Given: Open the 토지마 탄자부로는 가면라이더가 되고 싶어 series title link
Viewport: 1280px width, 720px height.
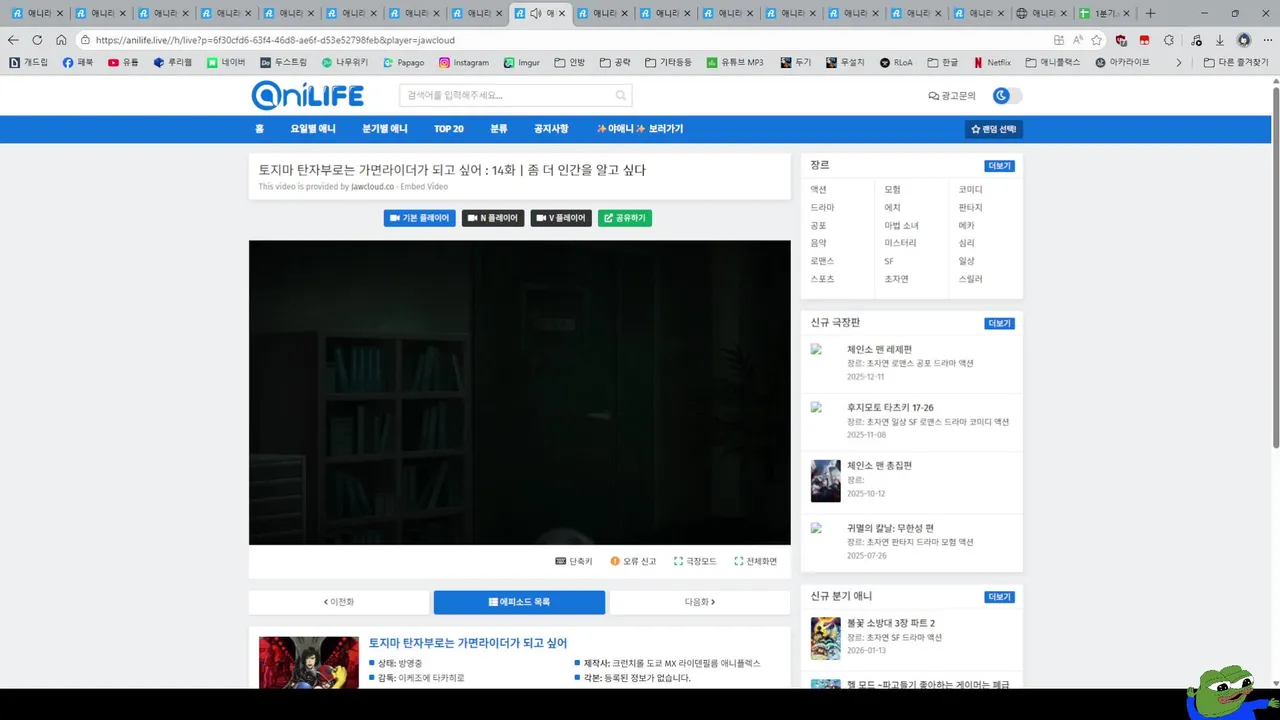Looking at the screenshot, I should click(468, 643).
